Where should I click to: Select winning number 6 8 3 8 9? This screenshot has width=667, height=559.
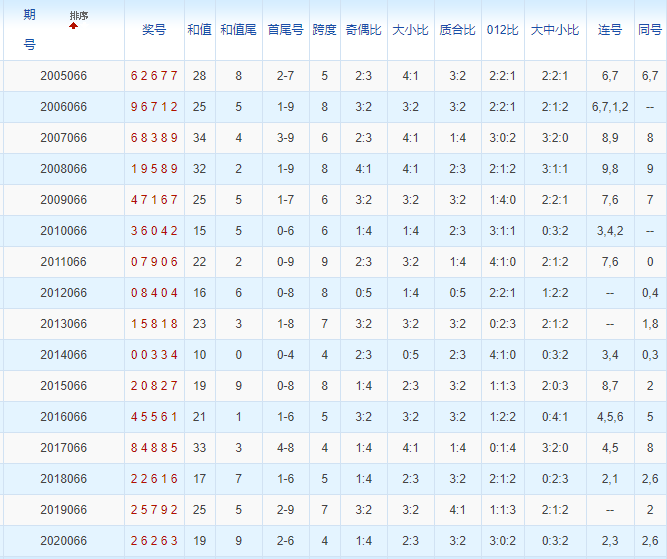tap(154, 138)
